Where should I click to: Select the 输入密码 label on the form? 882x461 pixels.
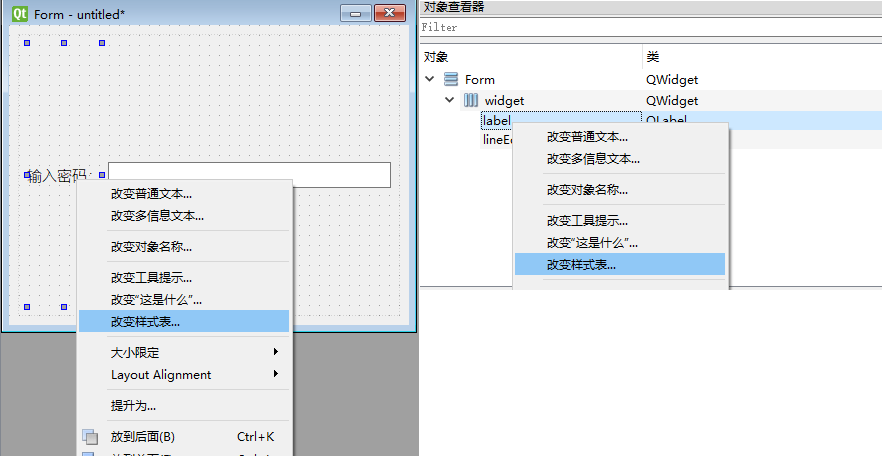coord(57,176)
